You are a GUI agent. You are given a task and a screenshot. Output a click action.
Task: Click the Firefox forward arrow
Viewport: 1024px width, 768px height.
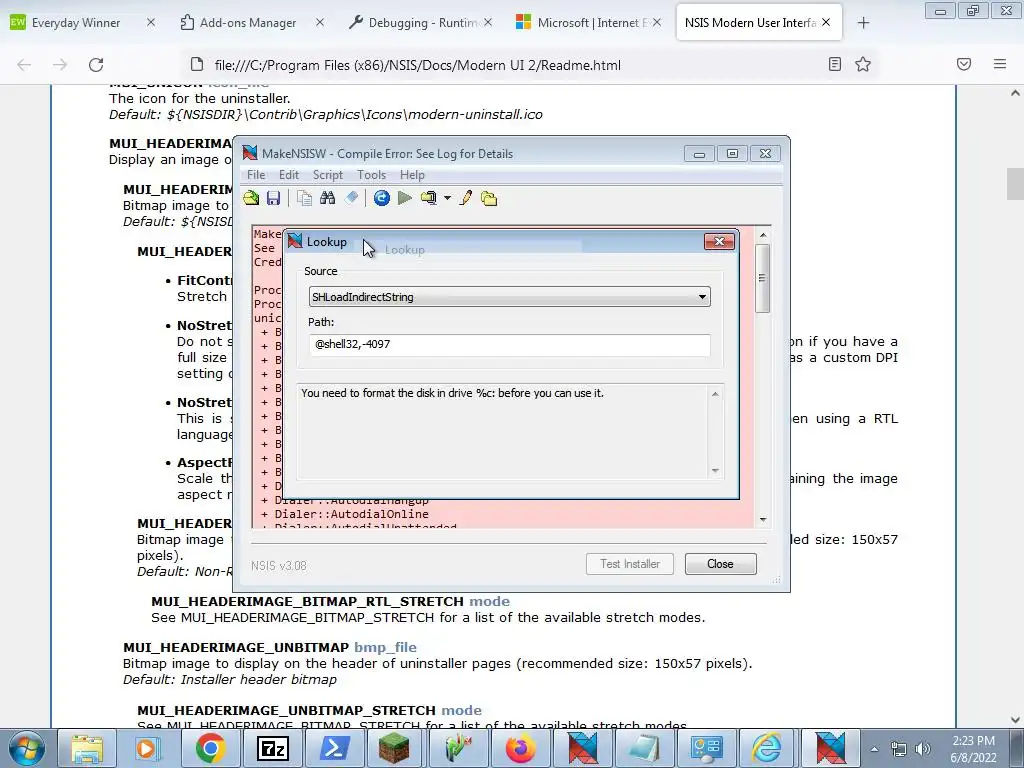point(60,65)
